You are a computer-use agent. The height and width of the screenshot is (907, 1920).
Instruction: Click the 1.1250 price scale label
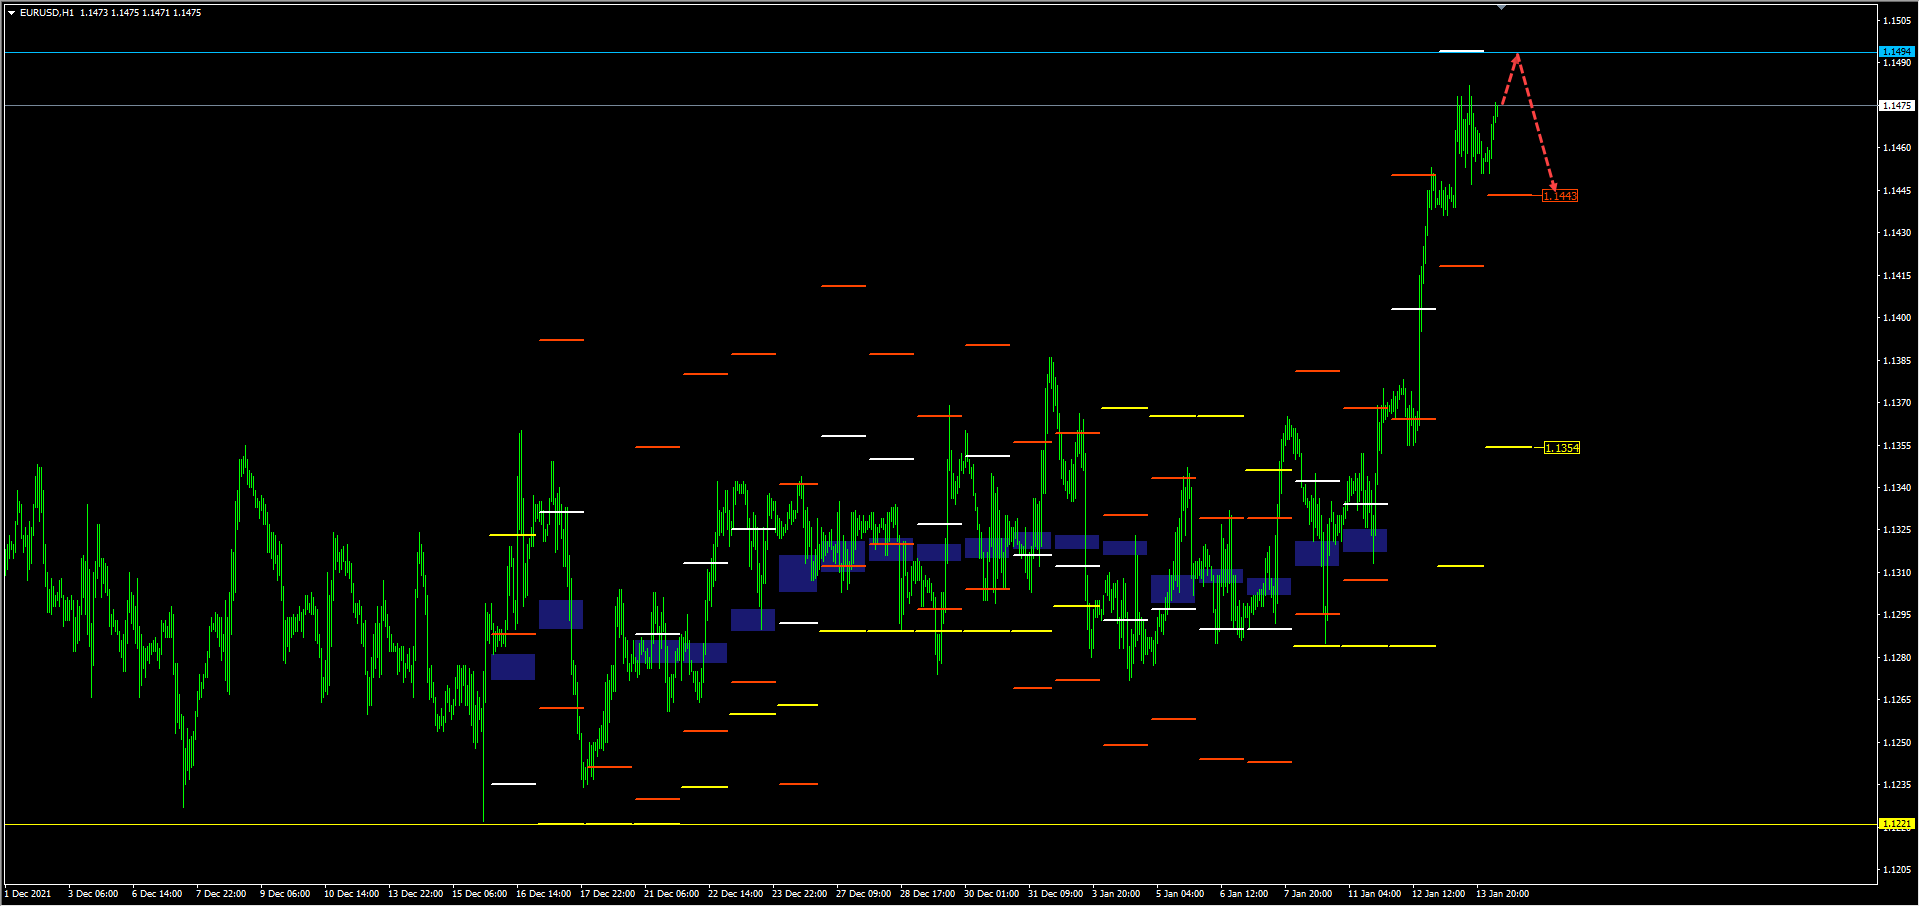[x=1897, y=743]
